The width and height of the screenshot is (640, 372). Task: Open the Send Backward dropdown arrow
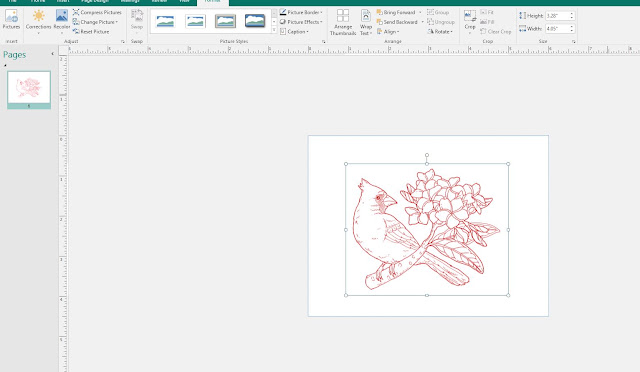pyautogui.click(x=422, y=22)
